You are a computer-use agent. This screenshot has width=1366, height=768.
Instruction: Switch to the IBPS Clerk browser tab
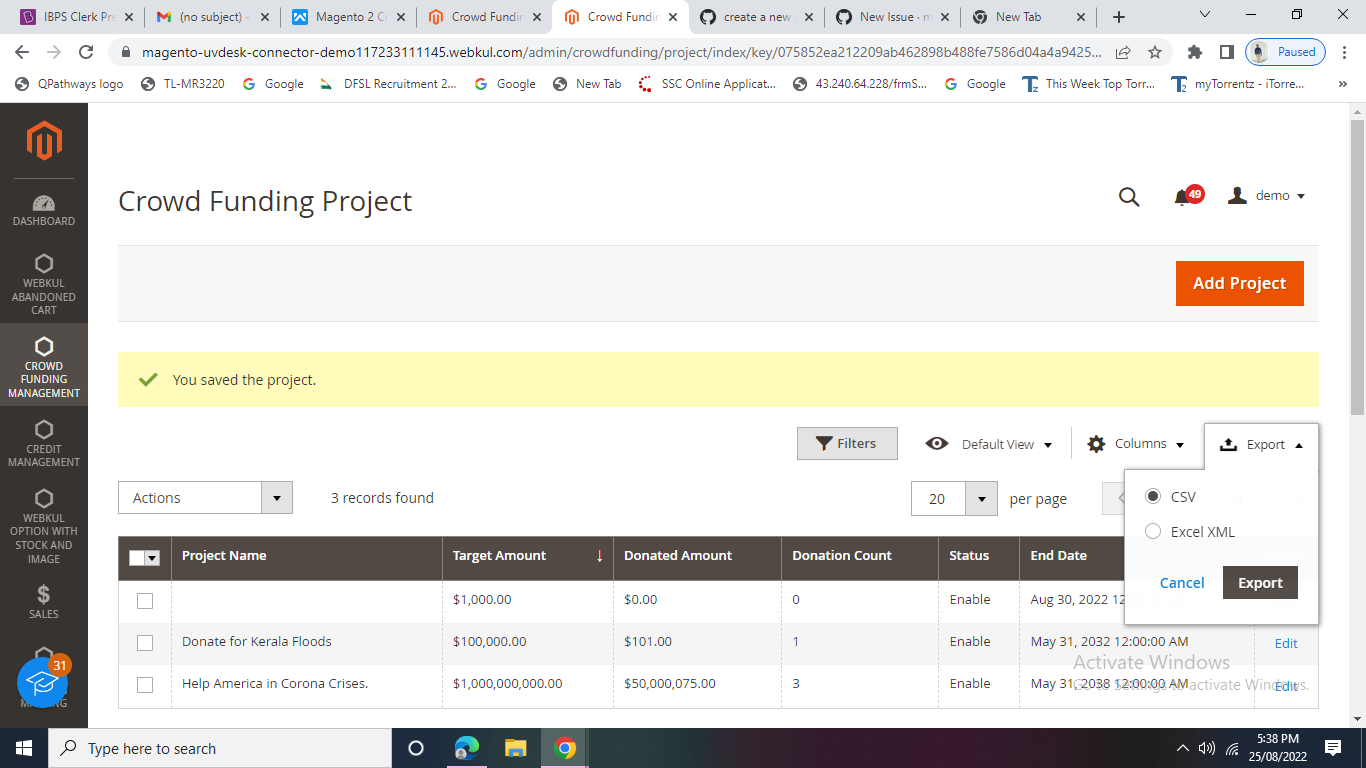click(76, 17)
